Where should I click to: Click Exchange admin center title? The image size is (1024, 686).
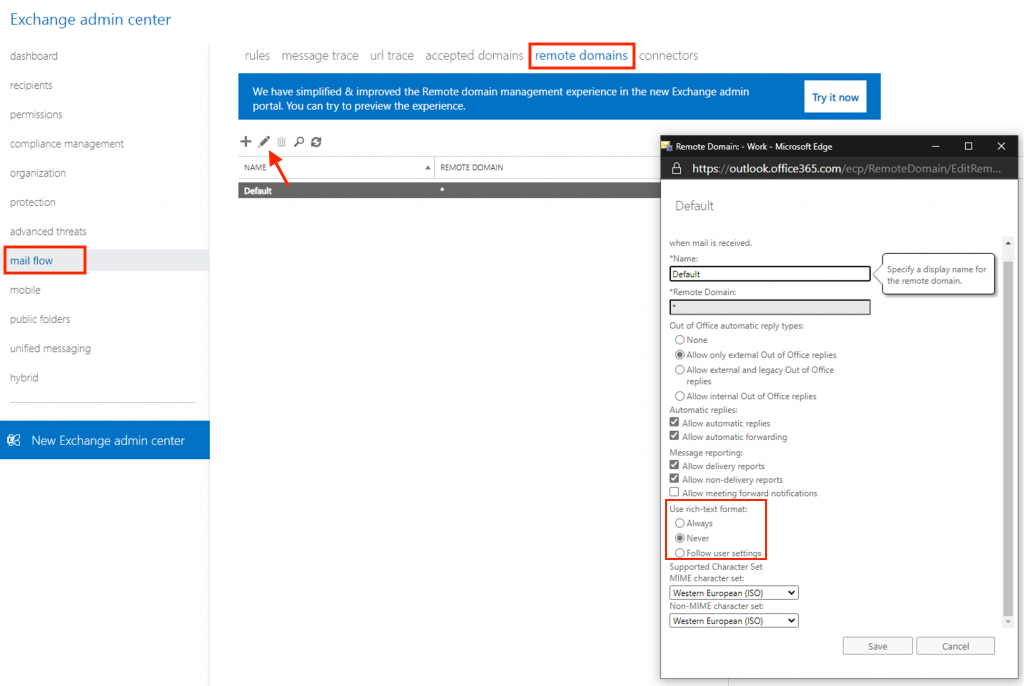pyautogui.click(x=90, y=20)
